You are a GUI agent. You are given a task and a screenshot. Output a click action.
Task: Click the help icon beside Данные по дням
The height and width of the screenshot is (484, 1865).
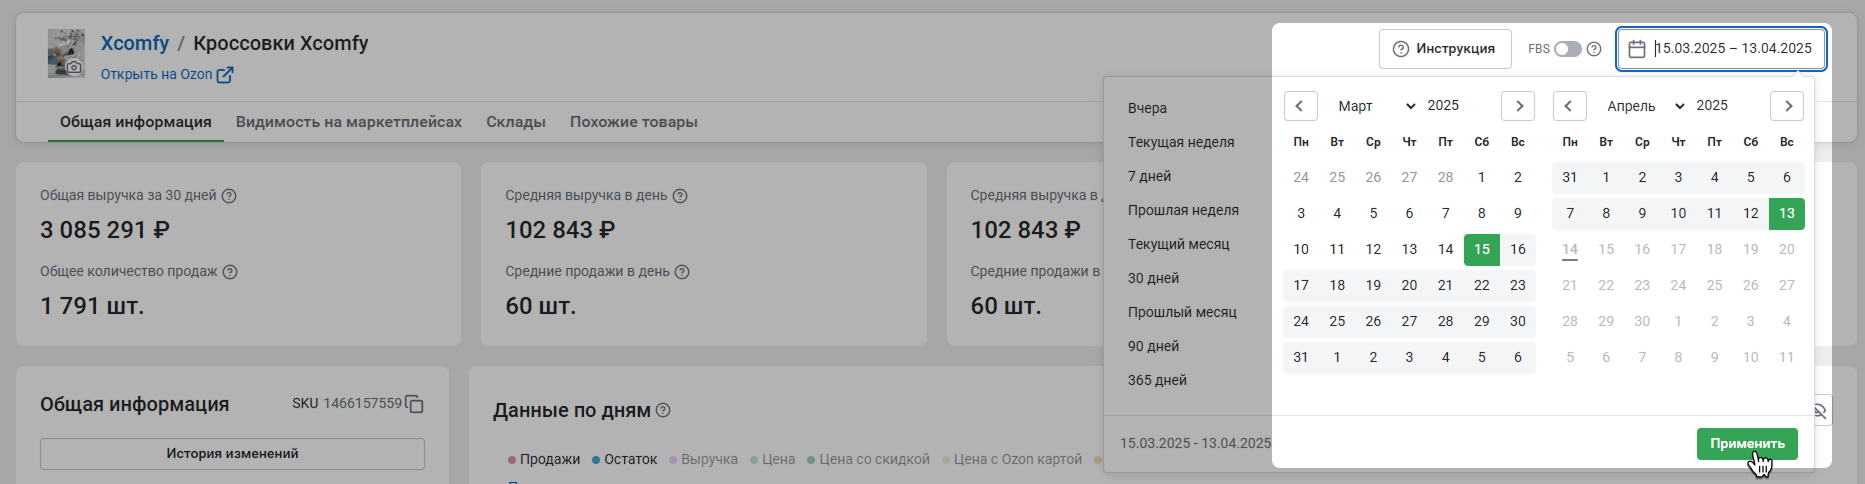click(663, 410)
